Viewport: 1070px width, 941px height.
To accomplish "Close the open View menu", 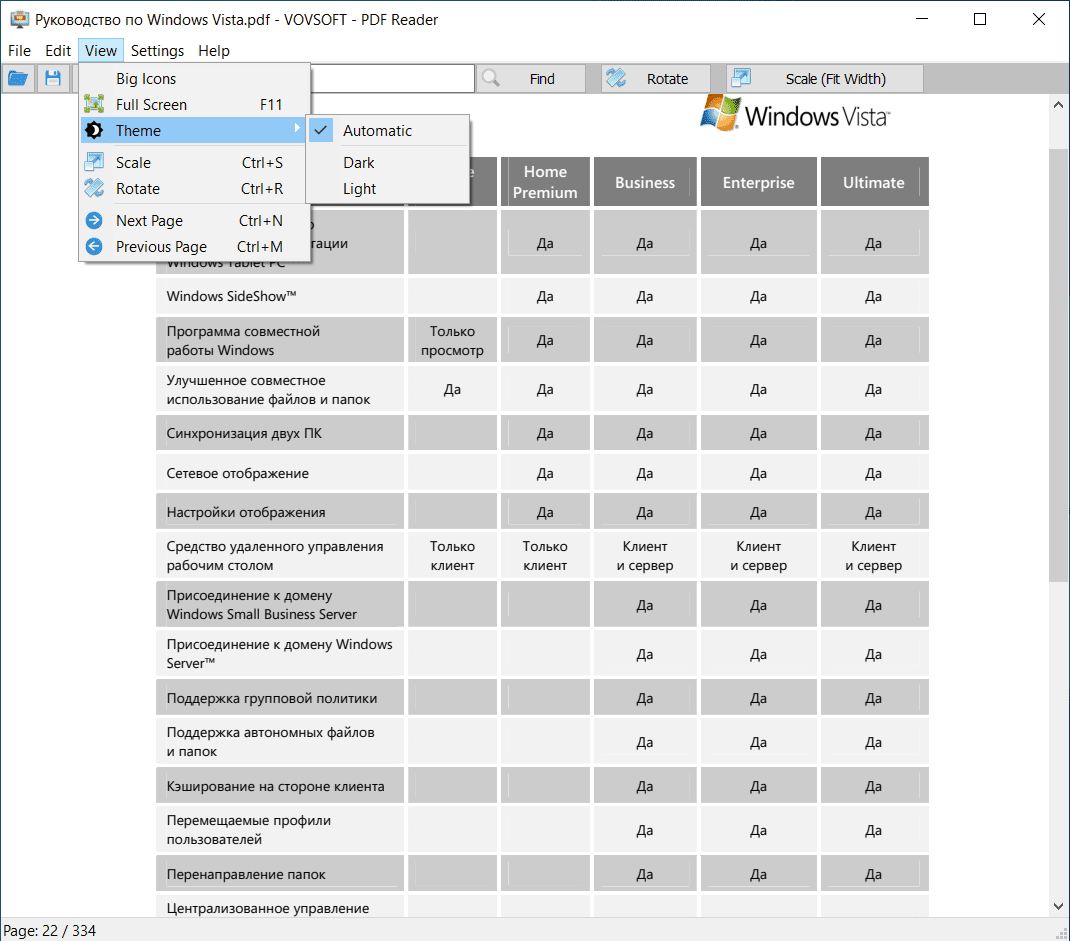I will [x=101, y=50].
